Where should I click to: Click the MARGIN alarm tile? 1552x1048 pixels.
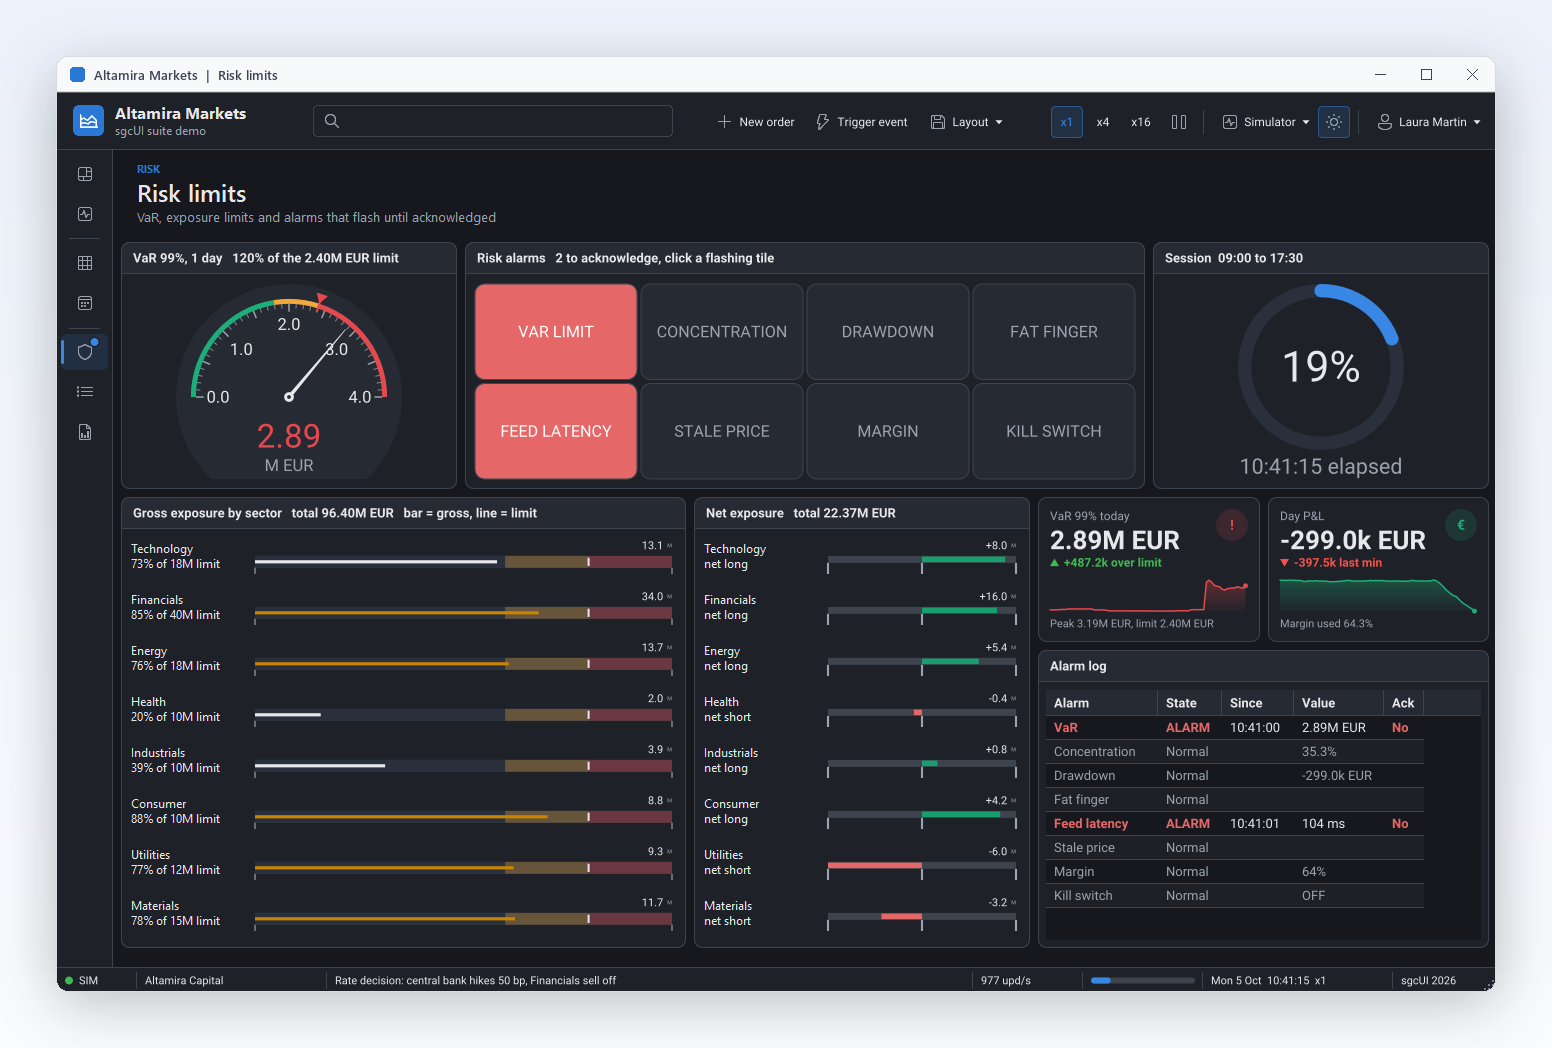(x=888, y=431)
